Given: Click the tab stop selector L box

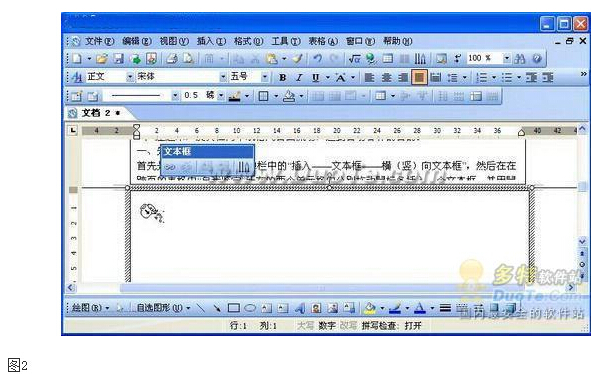Looking at the screenshot, I should 73,130.
